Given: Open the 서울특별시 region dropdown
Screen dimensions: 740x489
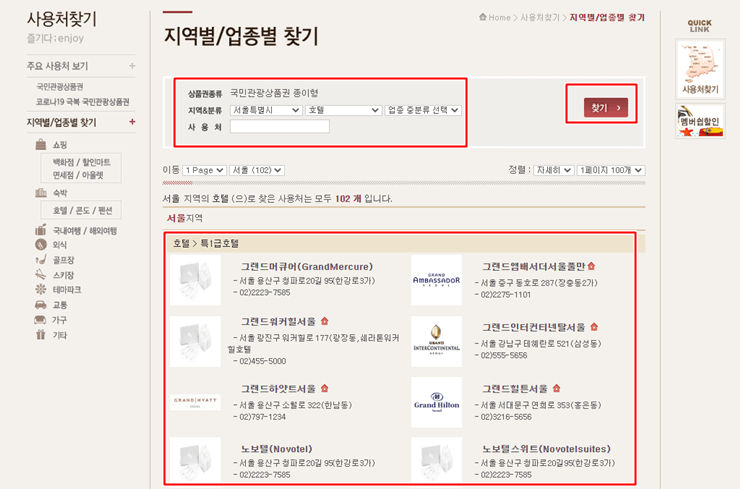Looking at the screenshot, I should coord(266,110).
